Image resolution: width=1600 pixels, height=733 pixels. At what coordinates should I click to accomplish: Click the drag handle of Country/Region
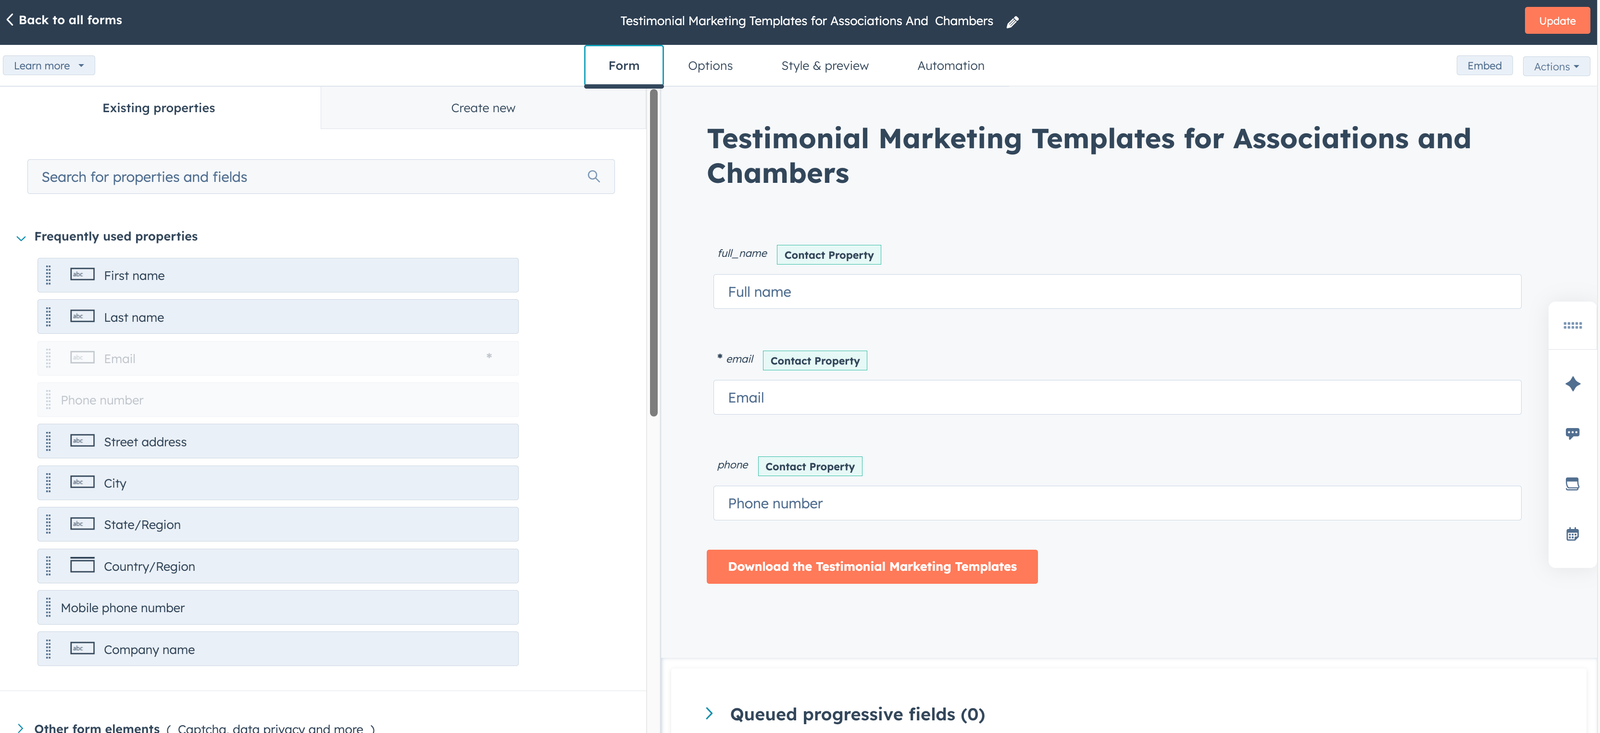(48, 566)
